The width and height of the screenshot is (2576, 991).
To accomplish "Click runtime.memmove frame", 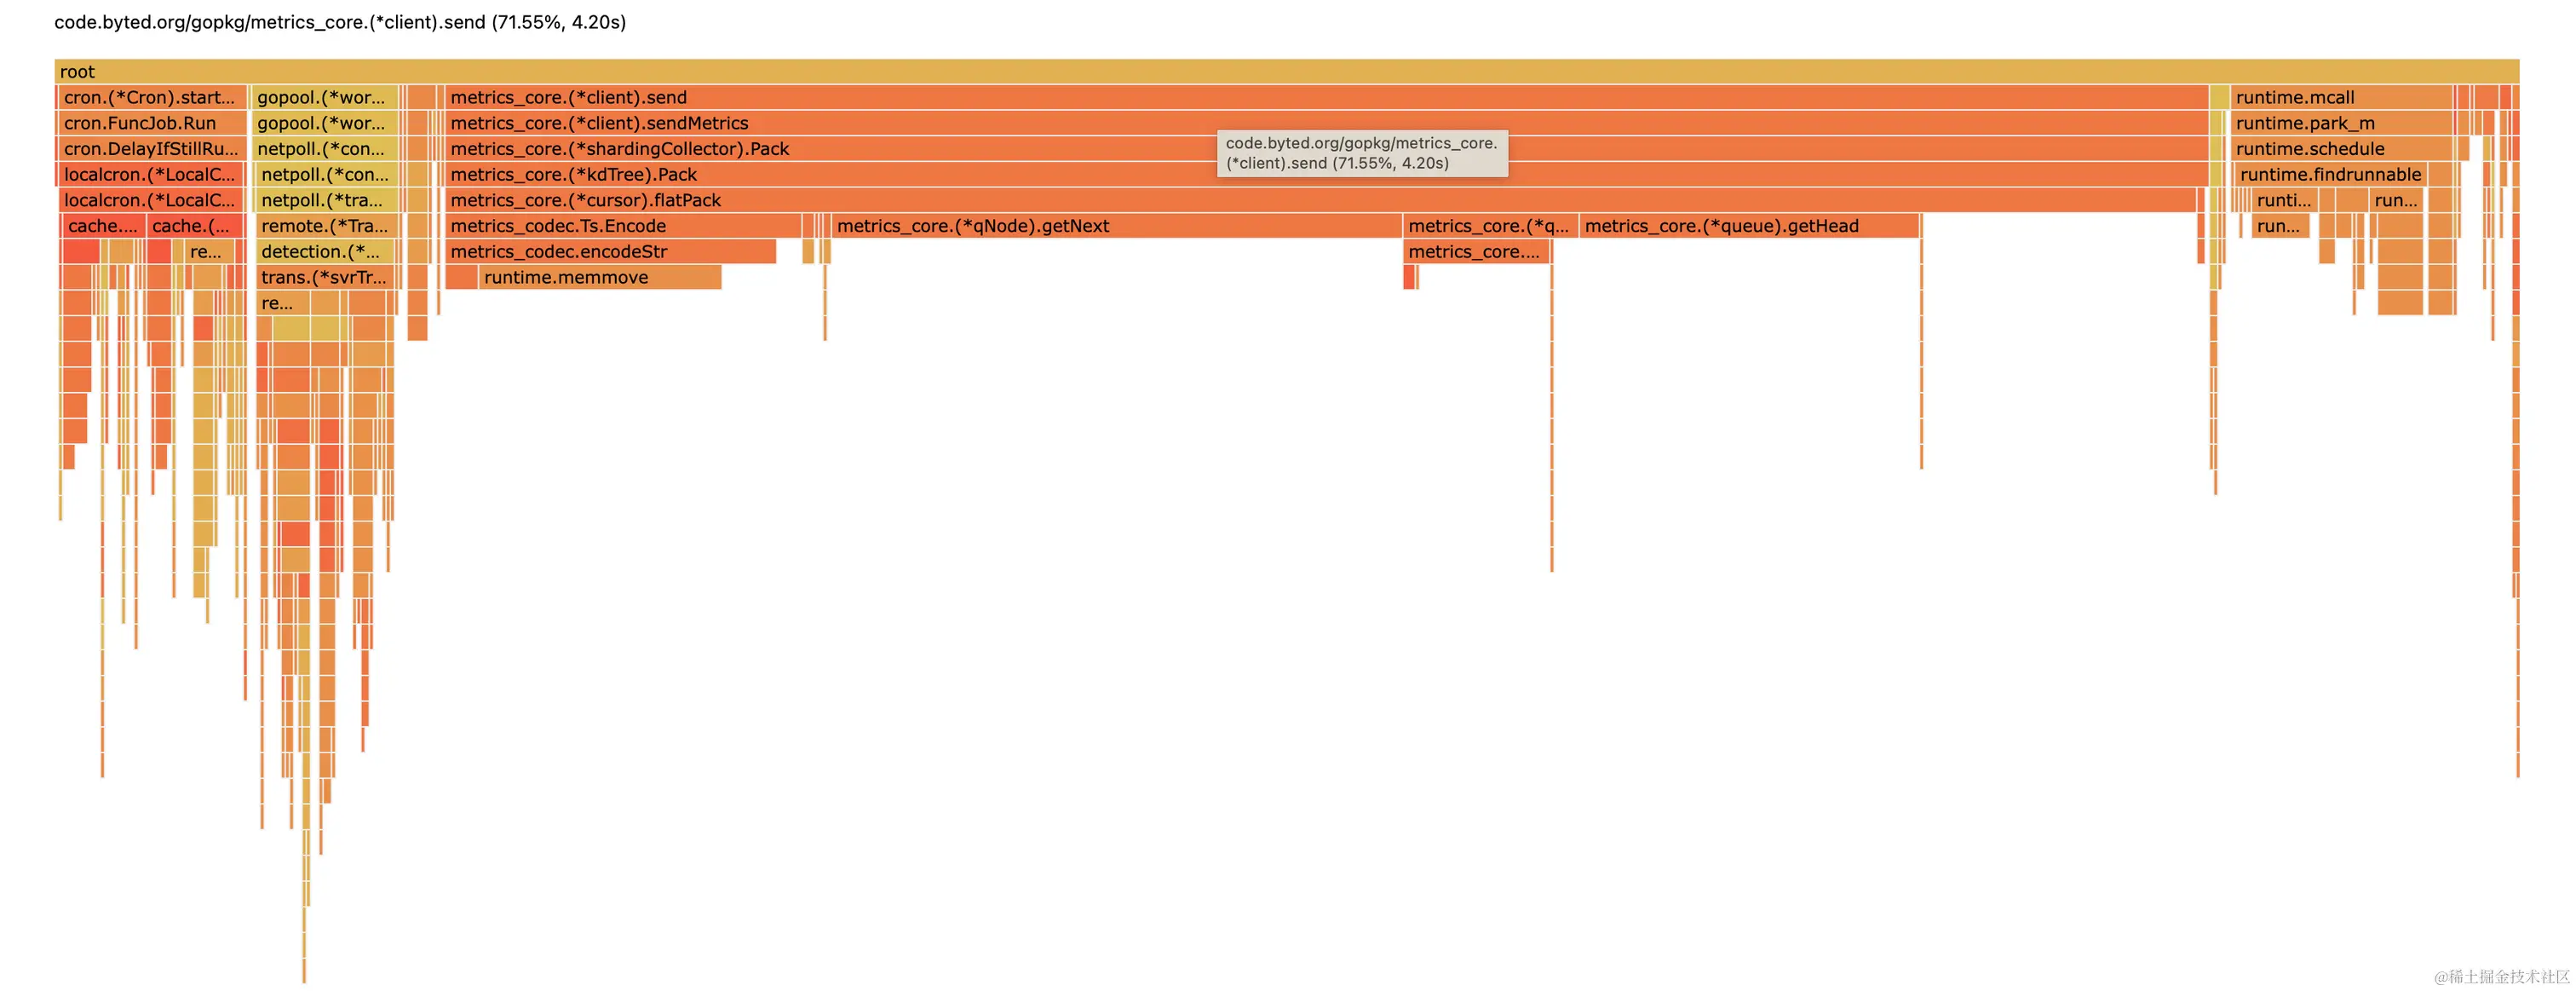I will coord(600,278).
